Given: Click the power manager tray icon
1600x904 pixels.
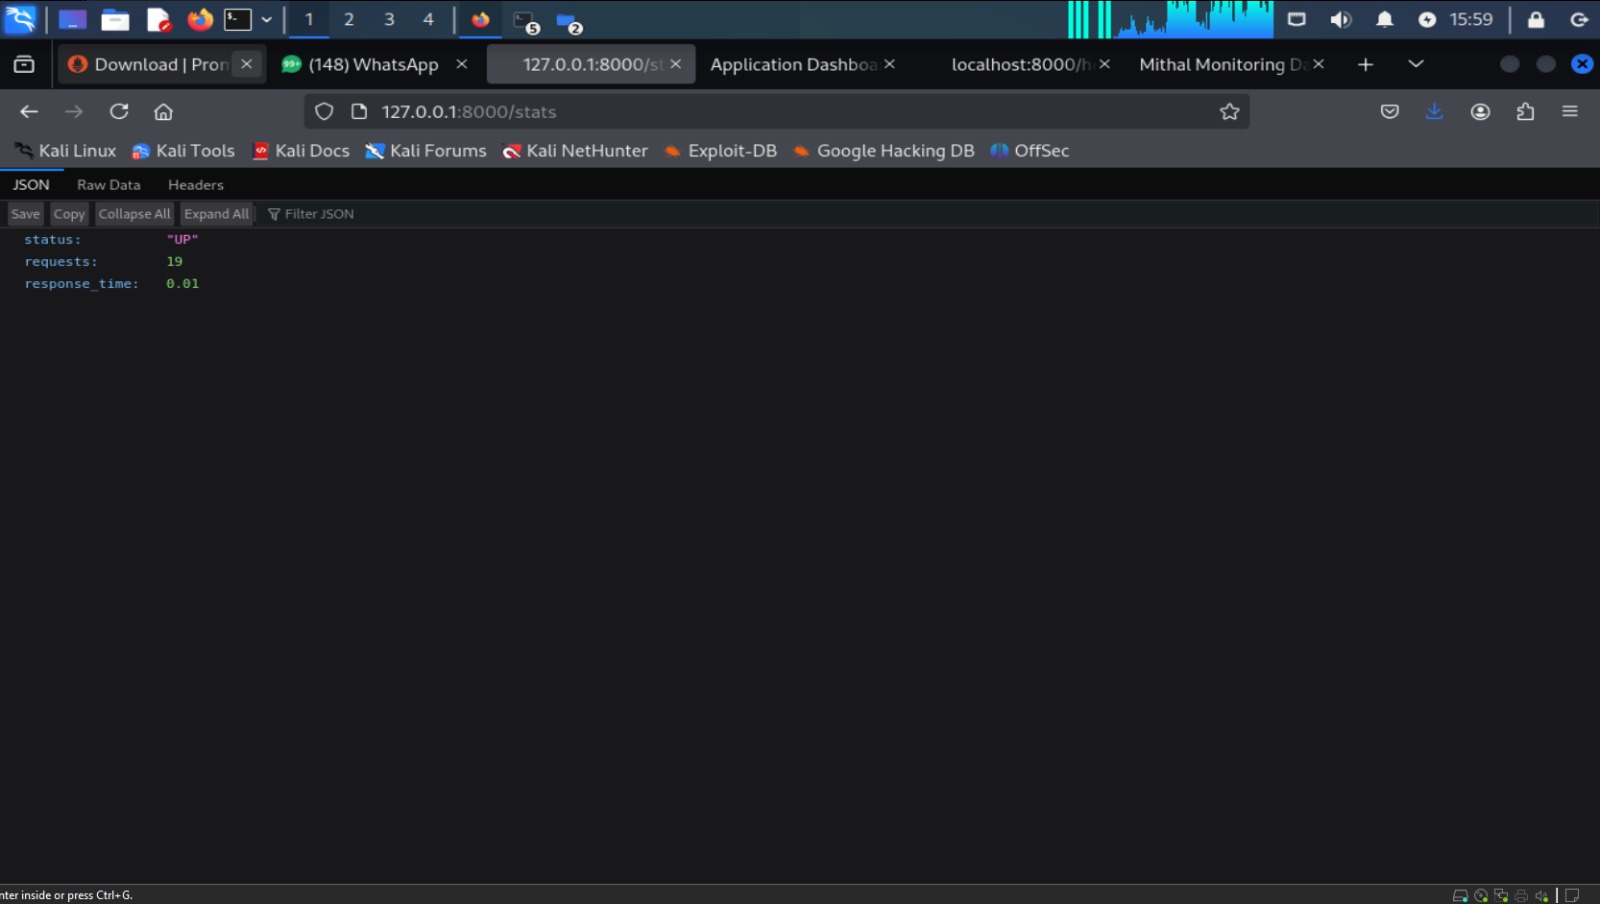Looking at the screenshot, I should (x=1427, y=19).
